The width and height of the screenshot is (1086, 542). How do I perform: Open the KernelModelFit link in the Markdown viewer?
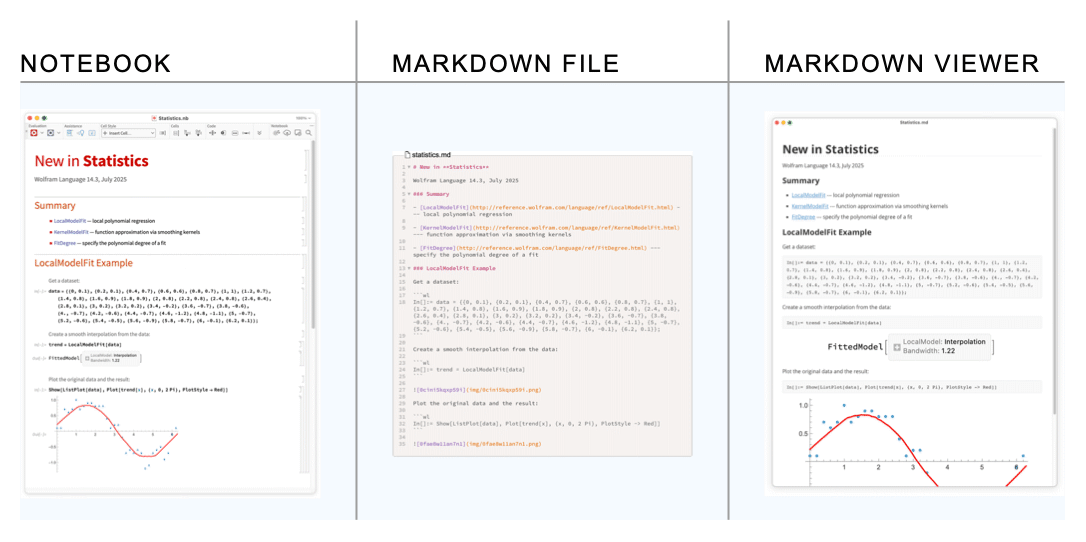coord(810,206)
